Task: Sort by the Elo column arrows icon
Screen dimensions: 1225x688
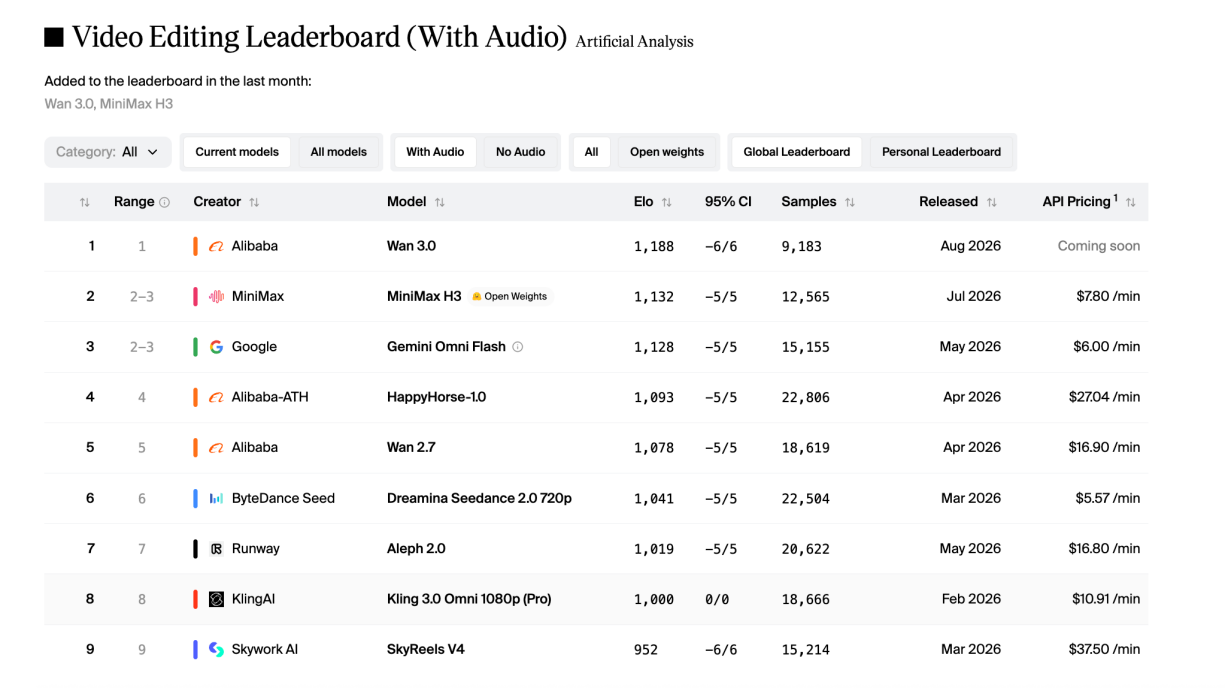Action: click(x=667, y=202)
